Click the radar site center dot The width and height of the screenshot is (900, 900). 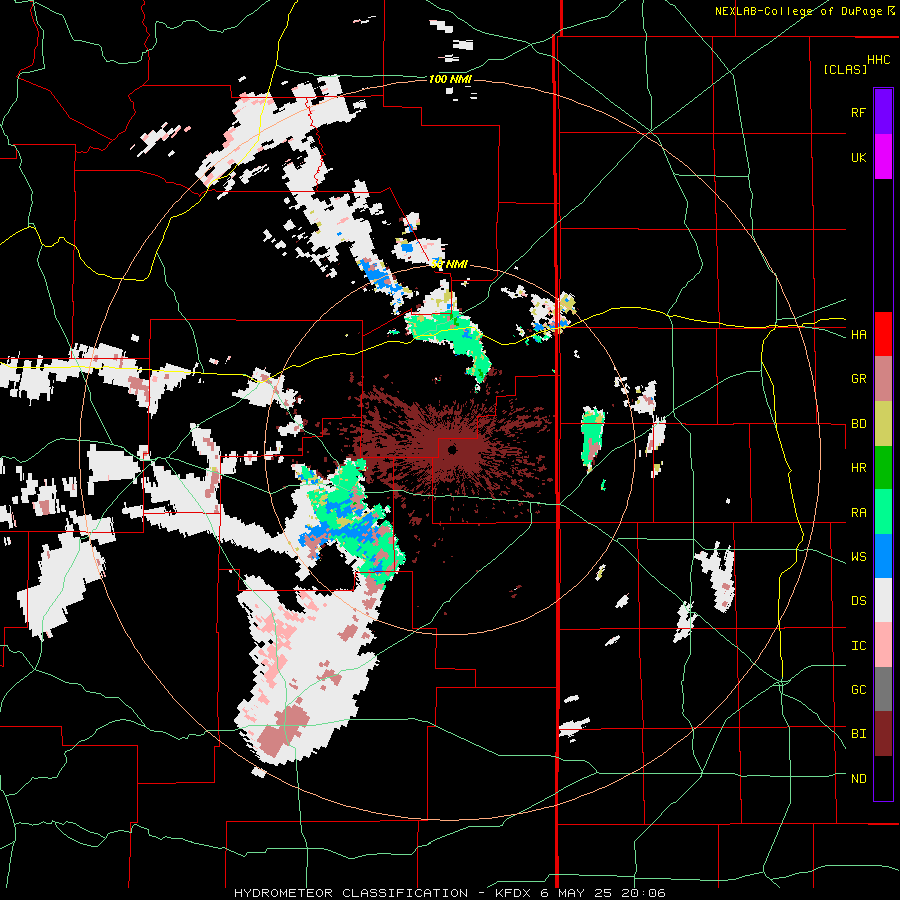452,449
